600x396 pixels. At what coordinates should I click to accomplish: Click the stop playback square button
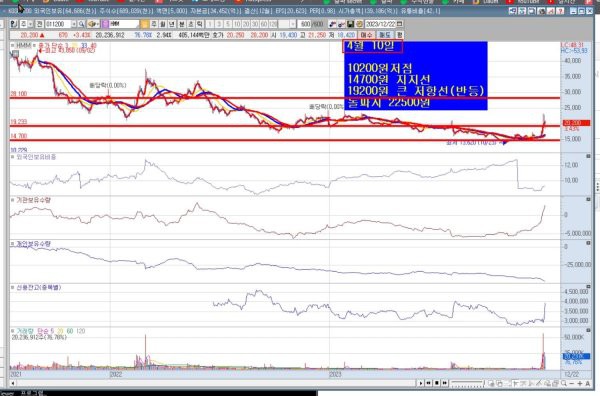(x=437, y=383)
